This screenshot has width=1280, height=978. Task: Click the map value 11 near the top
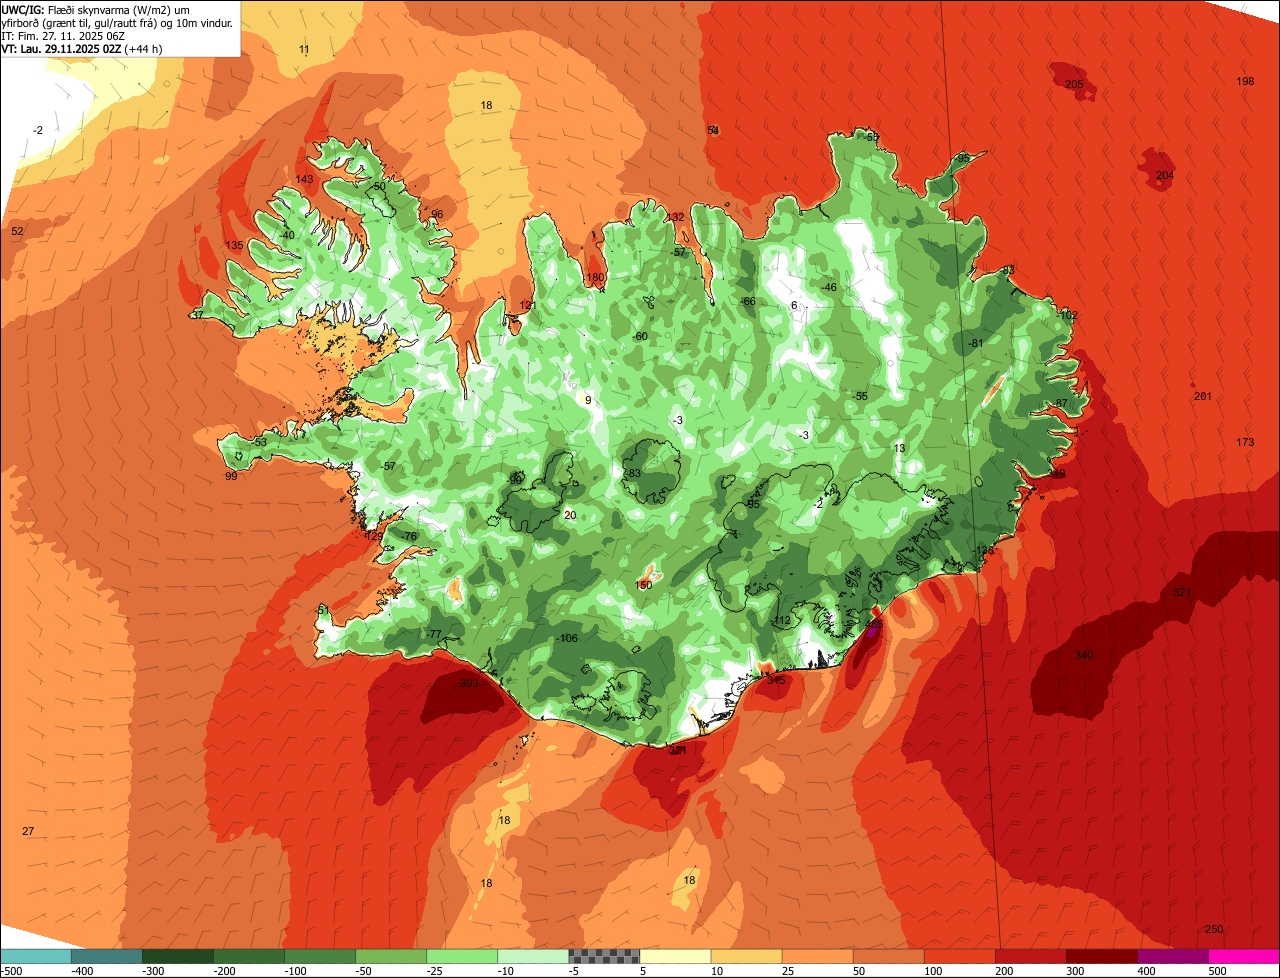click(x=304, y=50)
